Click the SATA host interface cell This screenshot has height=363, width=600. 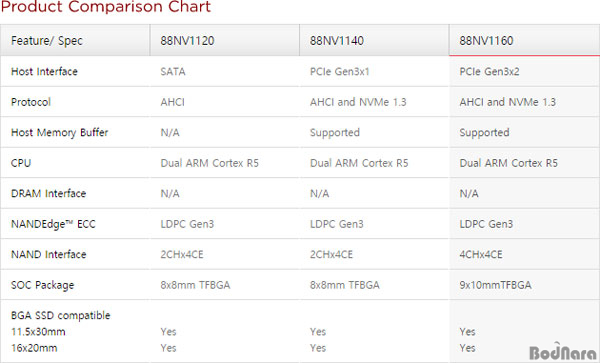pyautogui.click(x=173, y=72)
